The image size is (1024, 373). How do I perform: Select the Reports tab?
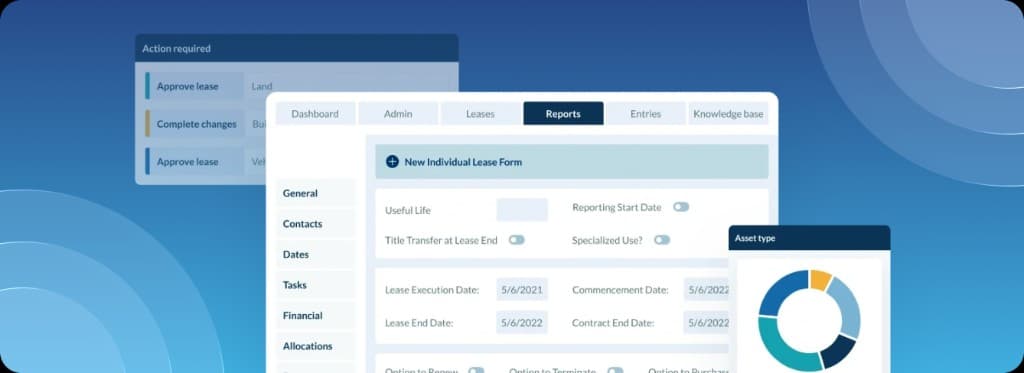(x=563, y=114)
